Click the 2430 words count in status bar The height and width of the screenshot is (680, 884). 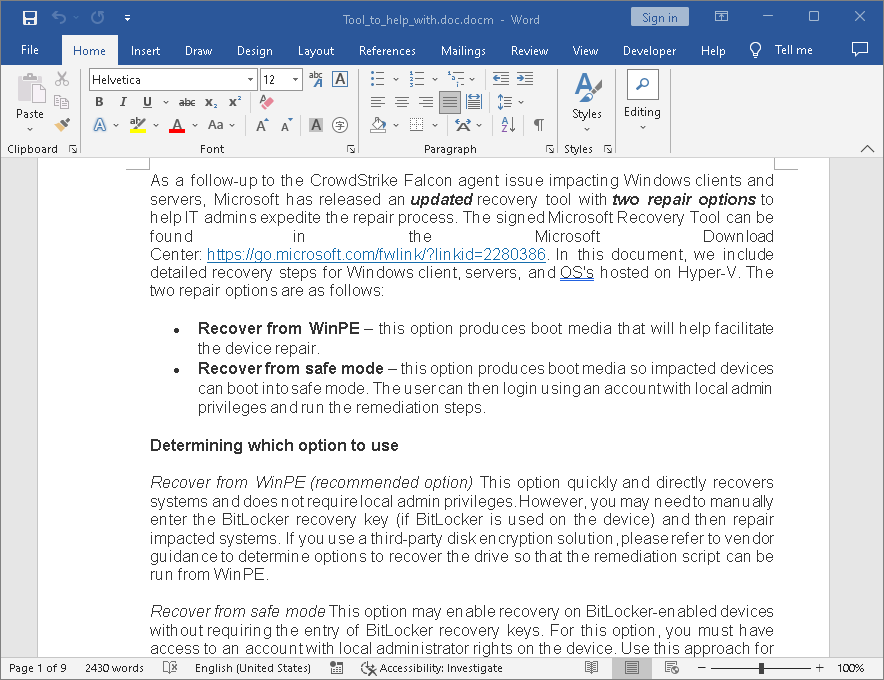click(x=114, y=668)
